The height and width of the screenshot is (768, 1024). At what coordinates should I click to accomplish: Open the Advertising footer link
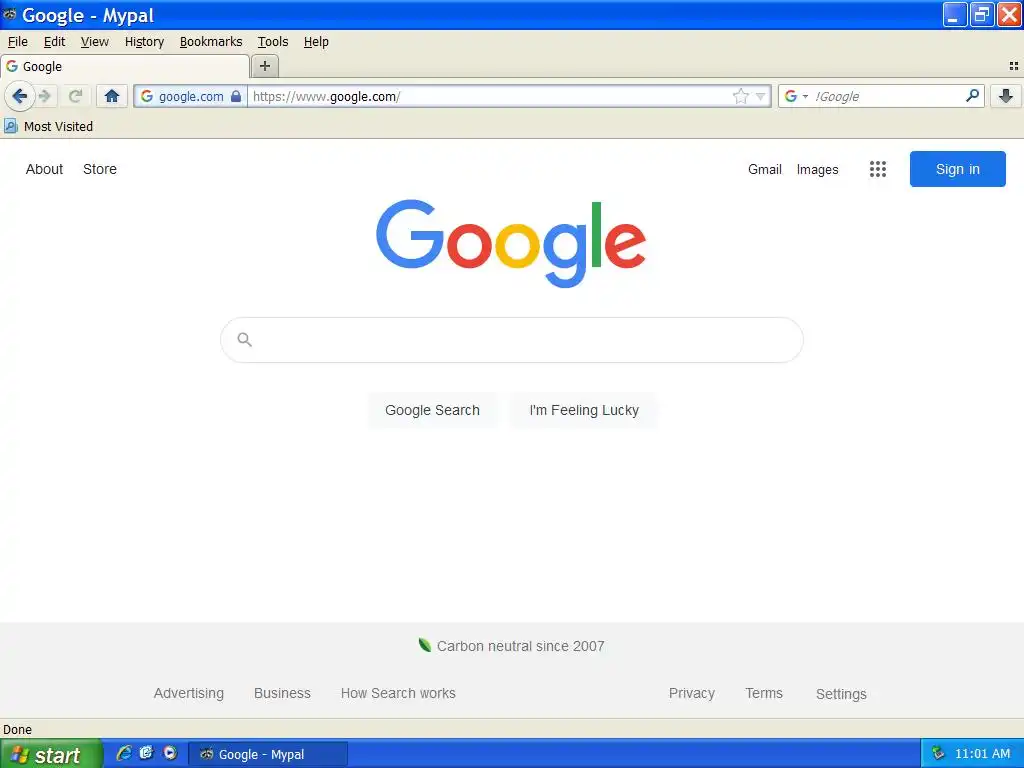pos(189,693)
